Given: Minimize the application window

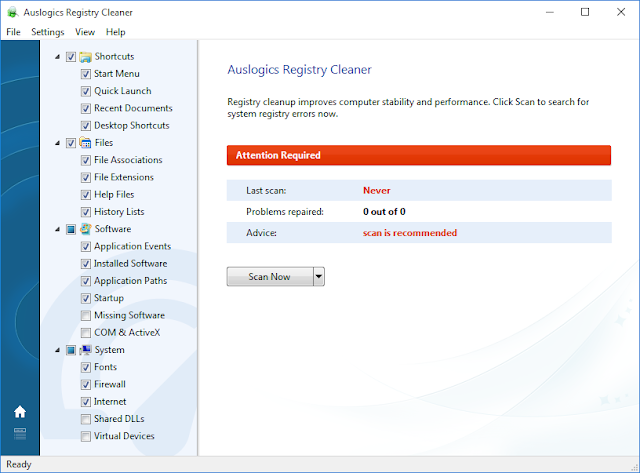Looking at the screenshot, I should click(x=550, y=12).
